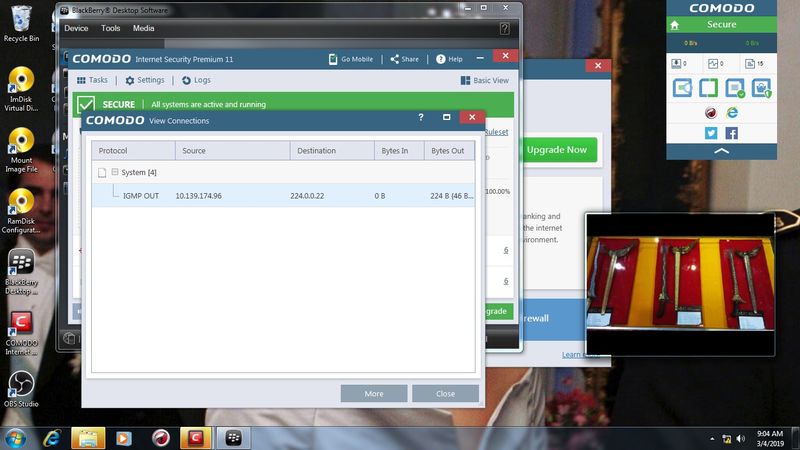
Task: Click the Windows Start button
Action: (x=15, y=438)
